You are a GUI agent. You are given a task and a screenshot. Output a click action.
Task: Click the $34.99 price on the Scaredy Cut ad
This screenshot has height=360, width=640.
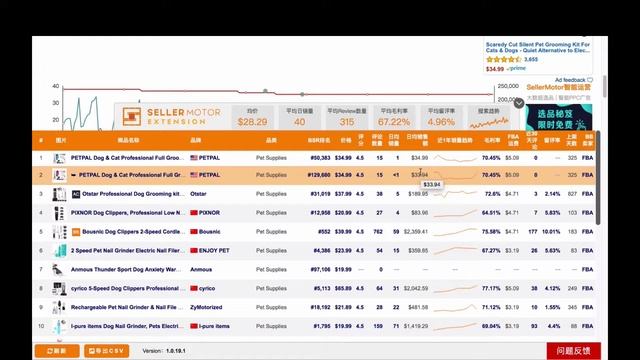(x=495, y=69)
